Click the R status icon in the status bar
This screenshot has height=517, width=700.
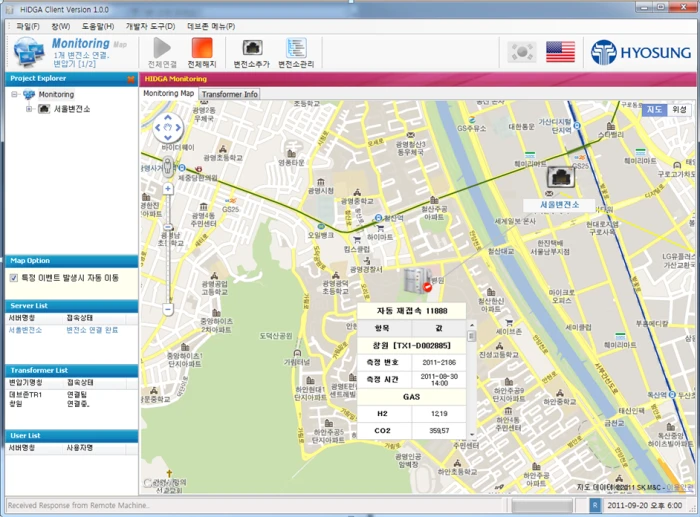pos(595,505)
